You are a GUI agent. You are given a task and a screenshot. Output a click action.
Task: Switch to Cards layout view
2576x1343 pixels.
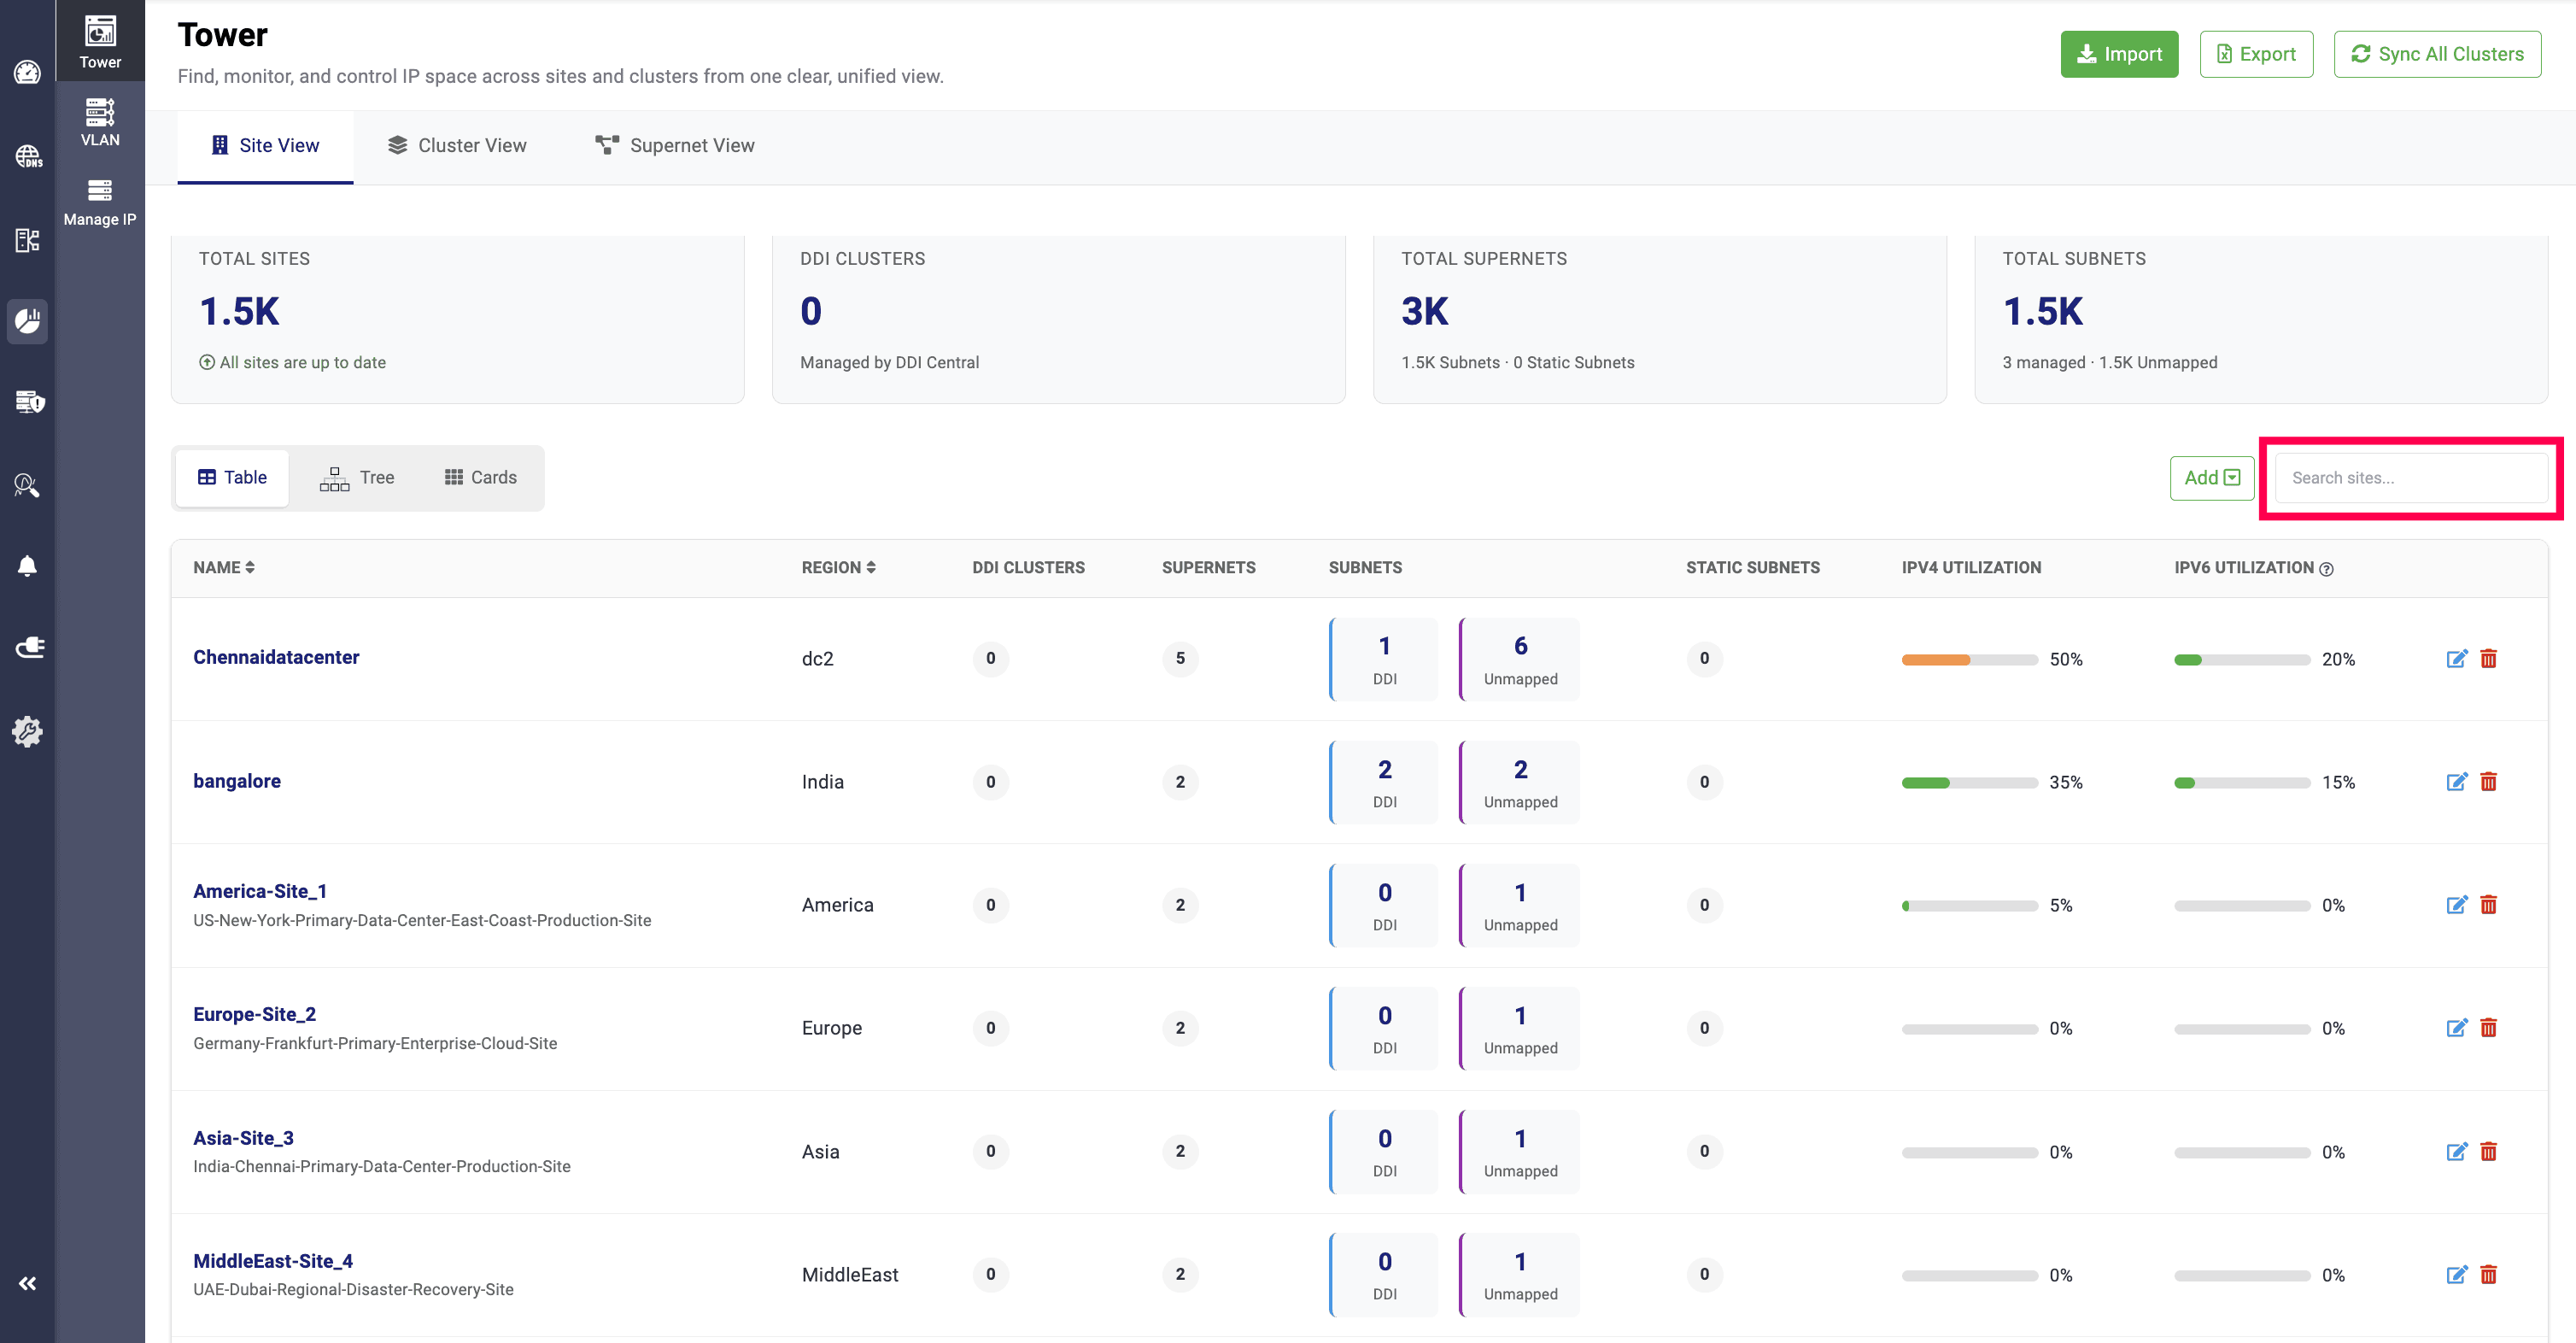(480, 478)
